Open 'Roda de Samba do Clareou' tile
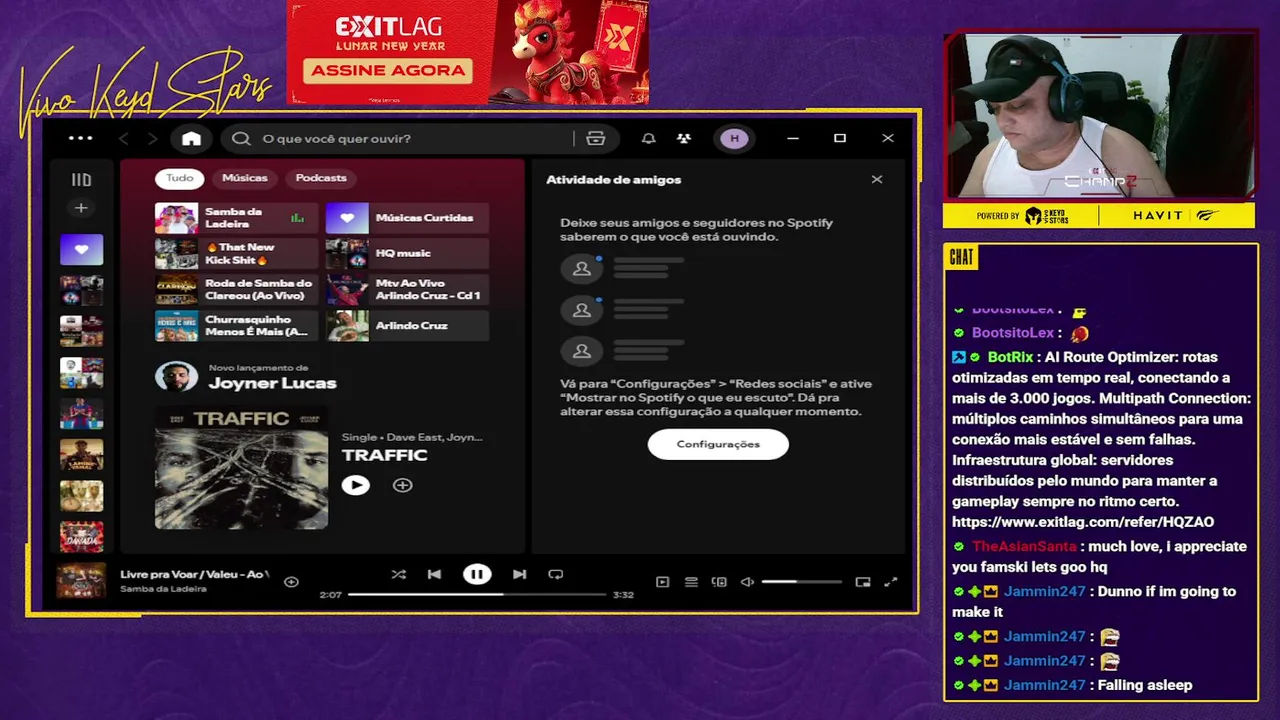 point(236,290)
